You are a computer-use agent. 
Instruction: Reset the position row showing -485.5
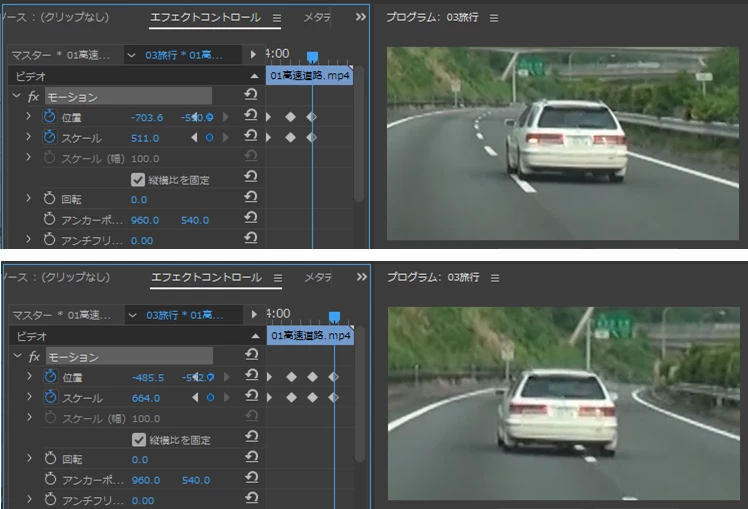pos(251,375)
